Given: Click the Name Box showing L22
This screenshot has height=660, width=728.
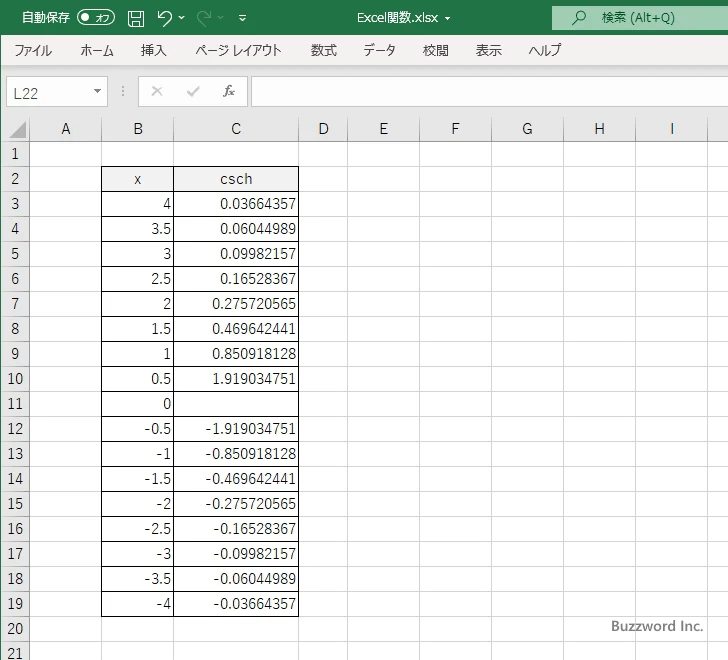Looking at the screenshot, I should click(x=49, y=92).
